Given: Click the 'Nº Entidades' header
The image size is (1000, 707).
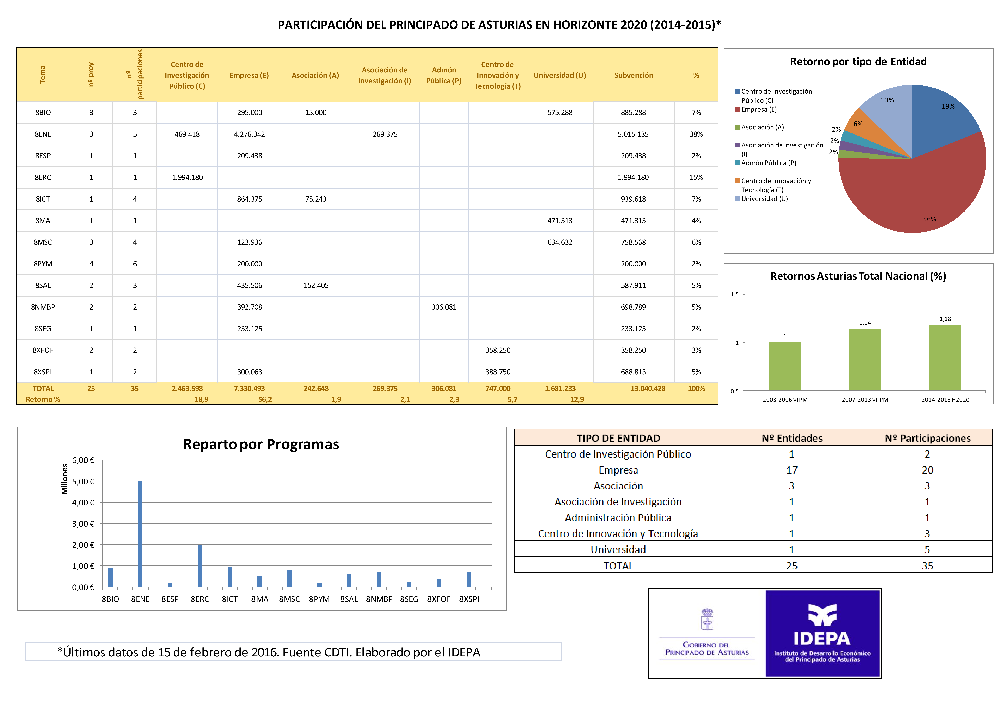Looking at the screenshot, I should 792,438.
